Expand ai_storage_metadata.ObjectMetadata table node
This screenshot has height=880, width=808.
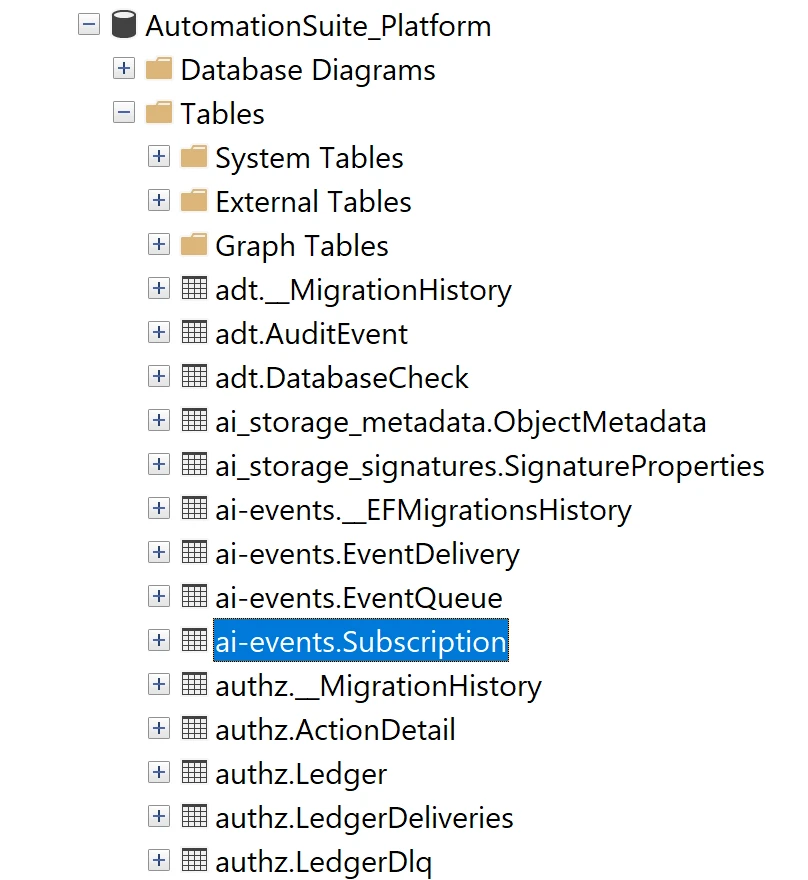159,420
